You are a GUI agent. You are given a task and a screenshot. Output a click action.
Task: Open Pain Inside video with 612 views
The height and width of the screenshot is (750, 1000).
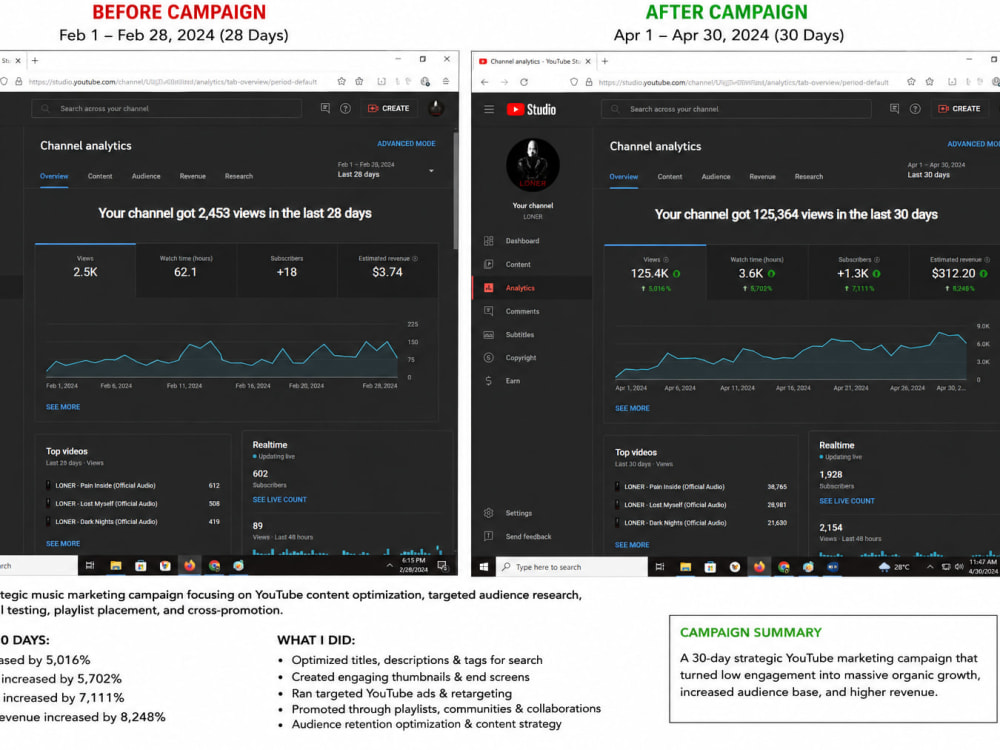click(133, 486)
